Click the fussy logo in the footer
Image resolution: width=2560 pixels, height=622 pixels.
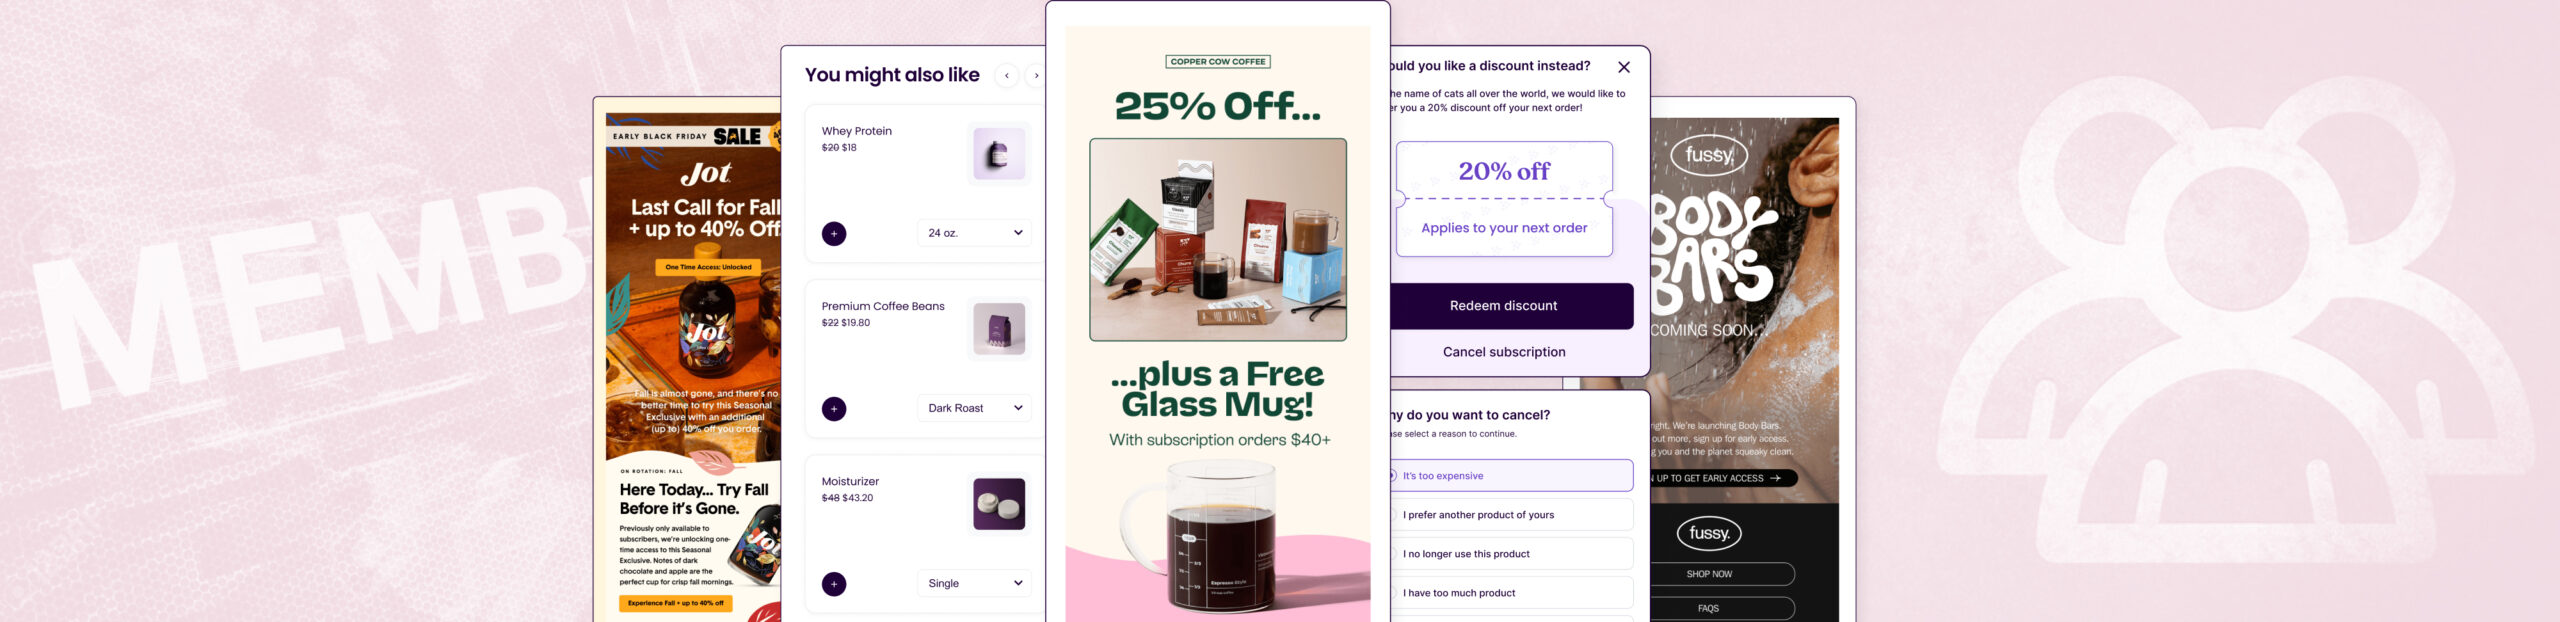coord(1709,533)
